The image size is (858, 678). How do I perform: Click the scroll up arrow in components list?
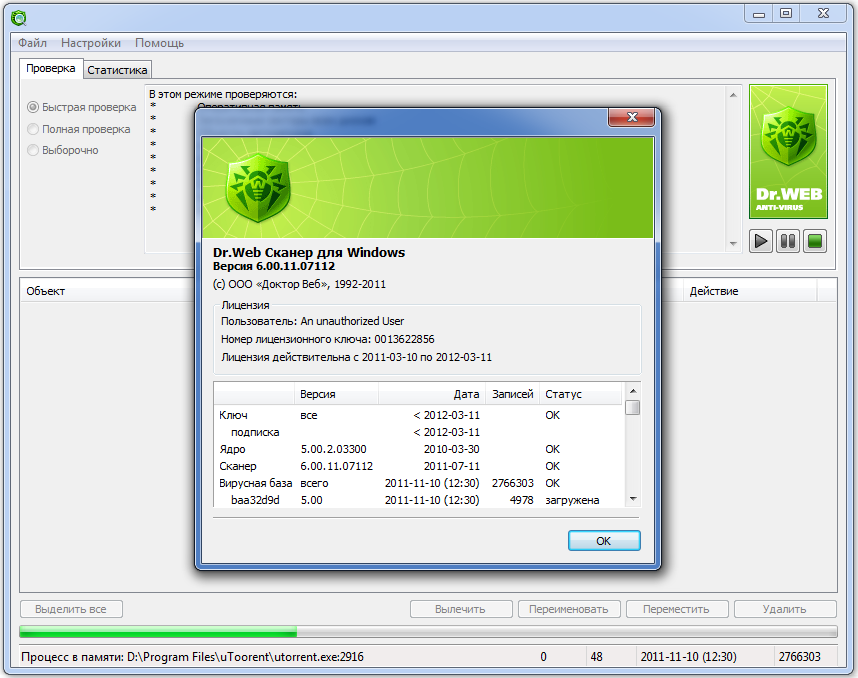pos(633,391)
